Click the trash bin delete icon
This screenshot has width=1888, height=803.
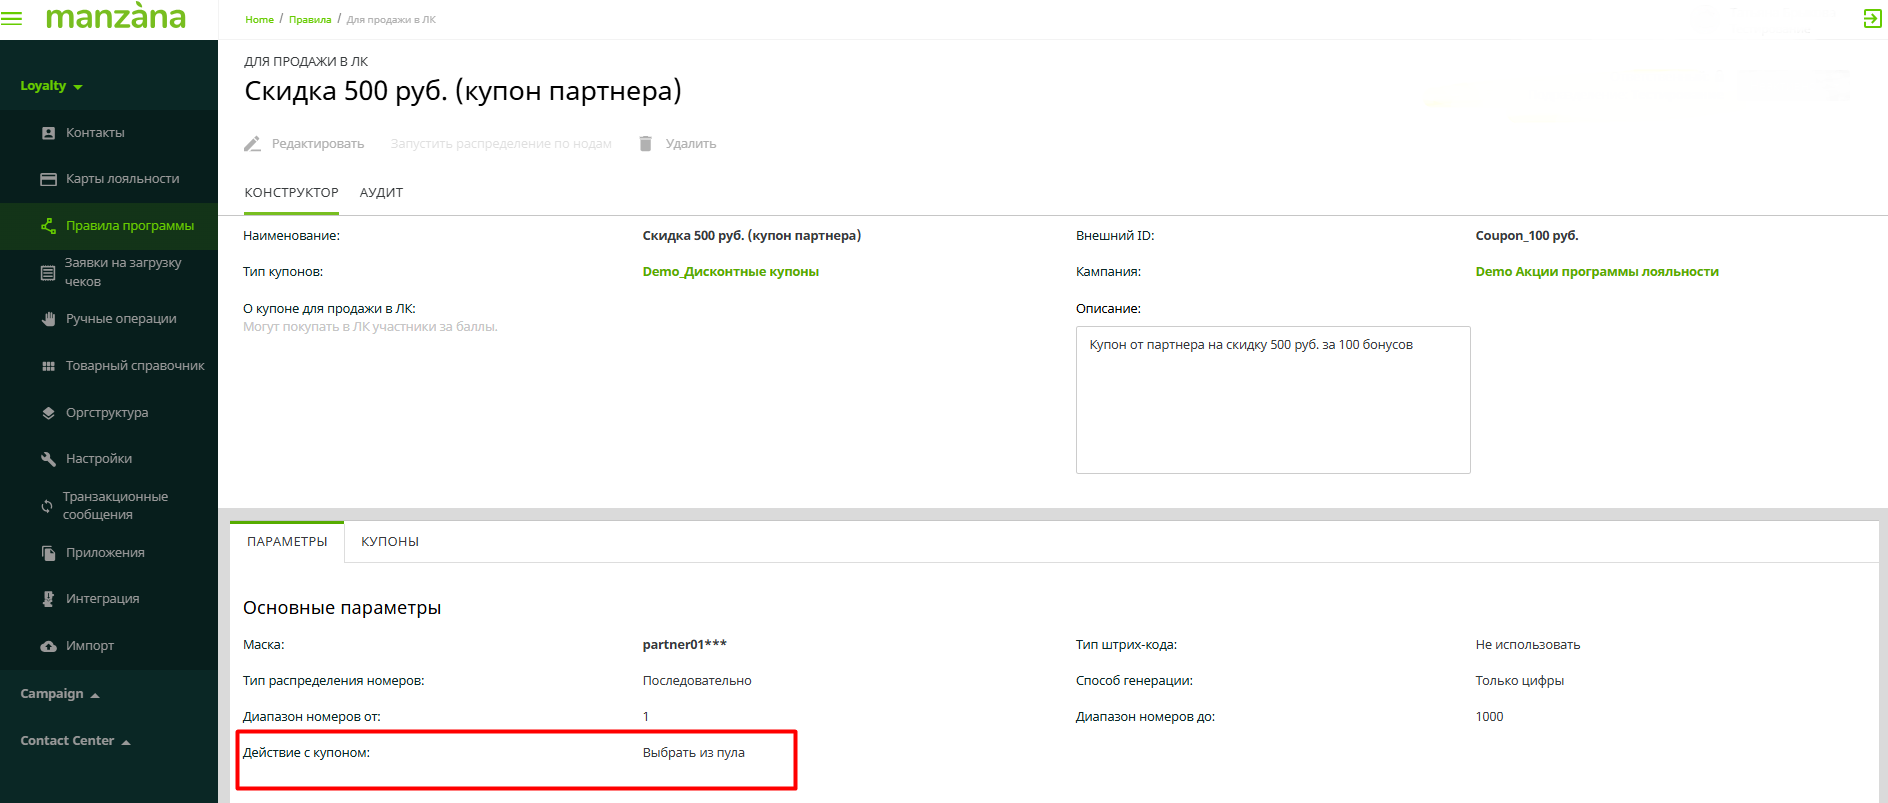[x=646, y=144]
